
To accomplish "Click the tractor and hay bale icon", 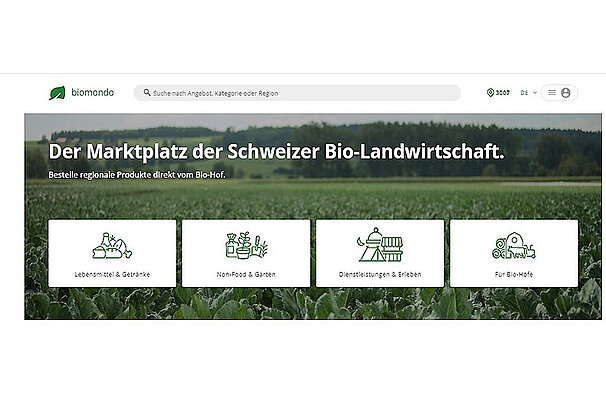I will 513,246.
